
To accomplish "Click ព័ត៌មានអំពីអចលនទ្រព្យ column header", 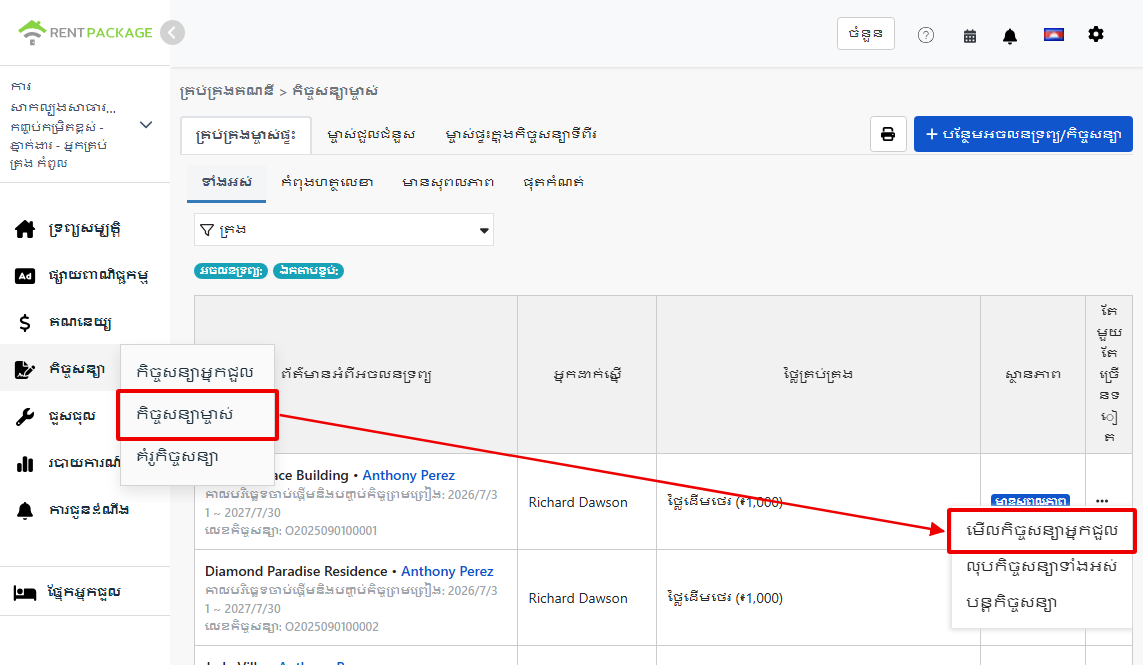I will pos(356,375).
